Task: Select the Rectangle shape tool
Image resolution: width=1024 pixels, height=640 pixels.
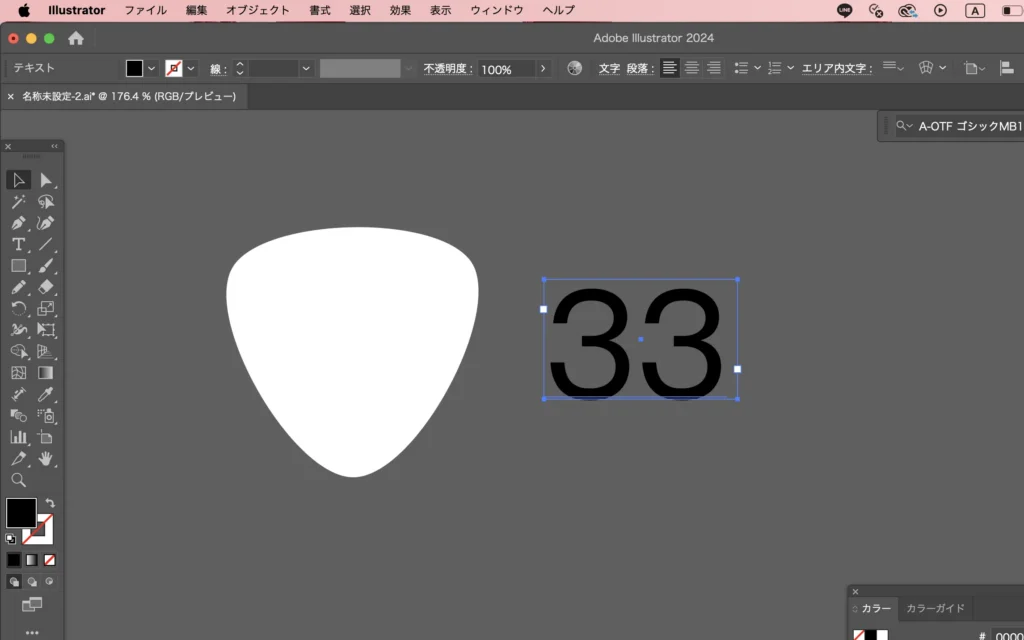Action: pyautogui.click(x=18, y=266)
